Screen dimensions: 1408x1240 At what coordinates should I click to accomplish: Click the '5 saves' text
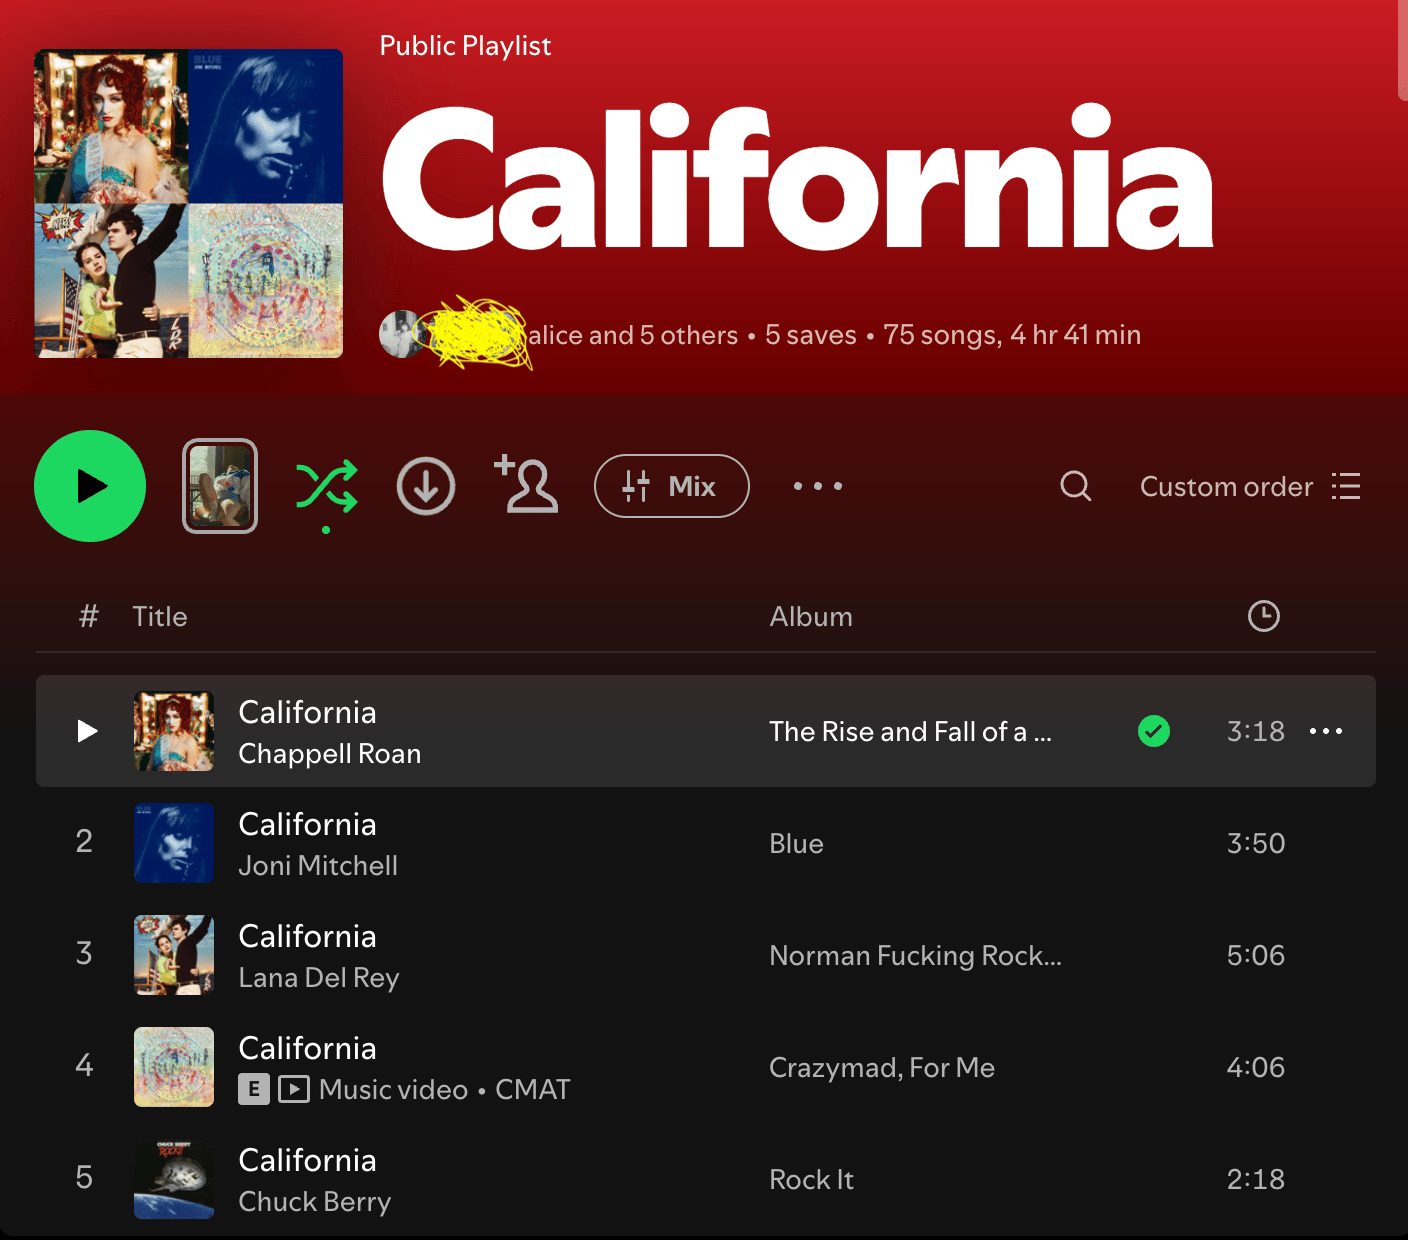pyautogui.click(x=811, y=335)
